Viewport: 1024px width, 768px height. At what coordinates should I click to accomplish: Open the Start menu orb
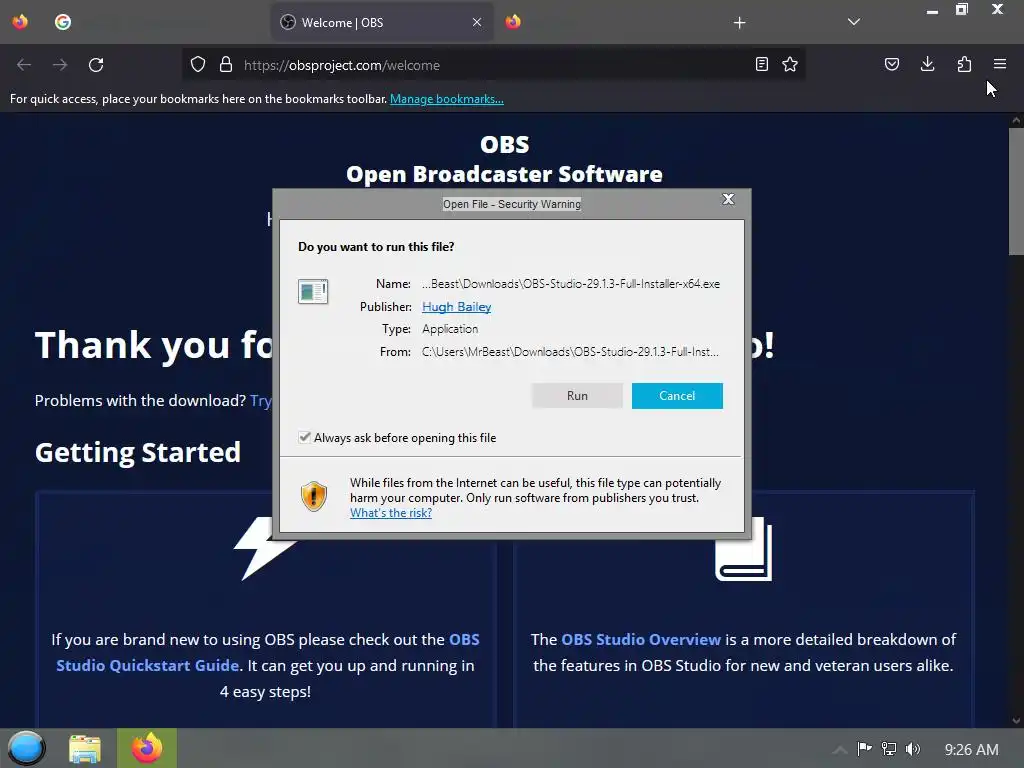click(x=26, y=748)
